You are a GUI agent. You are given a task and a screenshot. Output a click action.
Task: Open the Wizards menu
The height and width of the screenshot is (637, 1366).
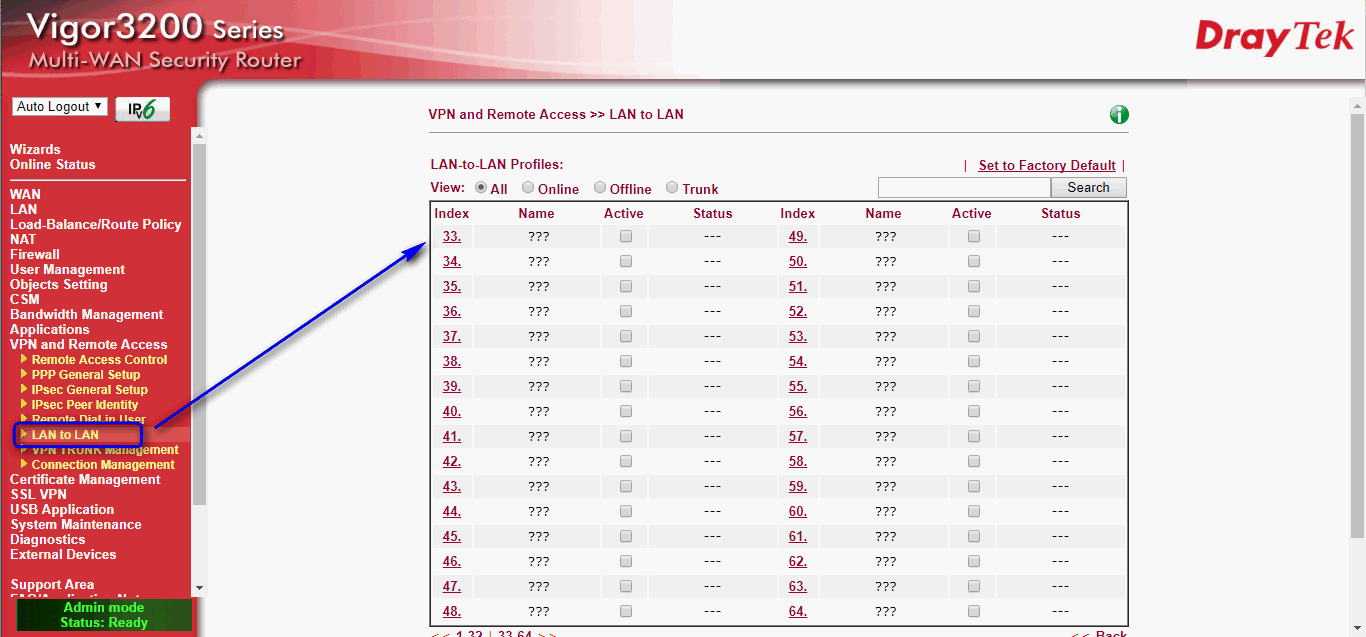point(35,150)
